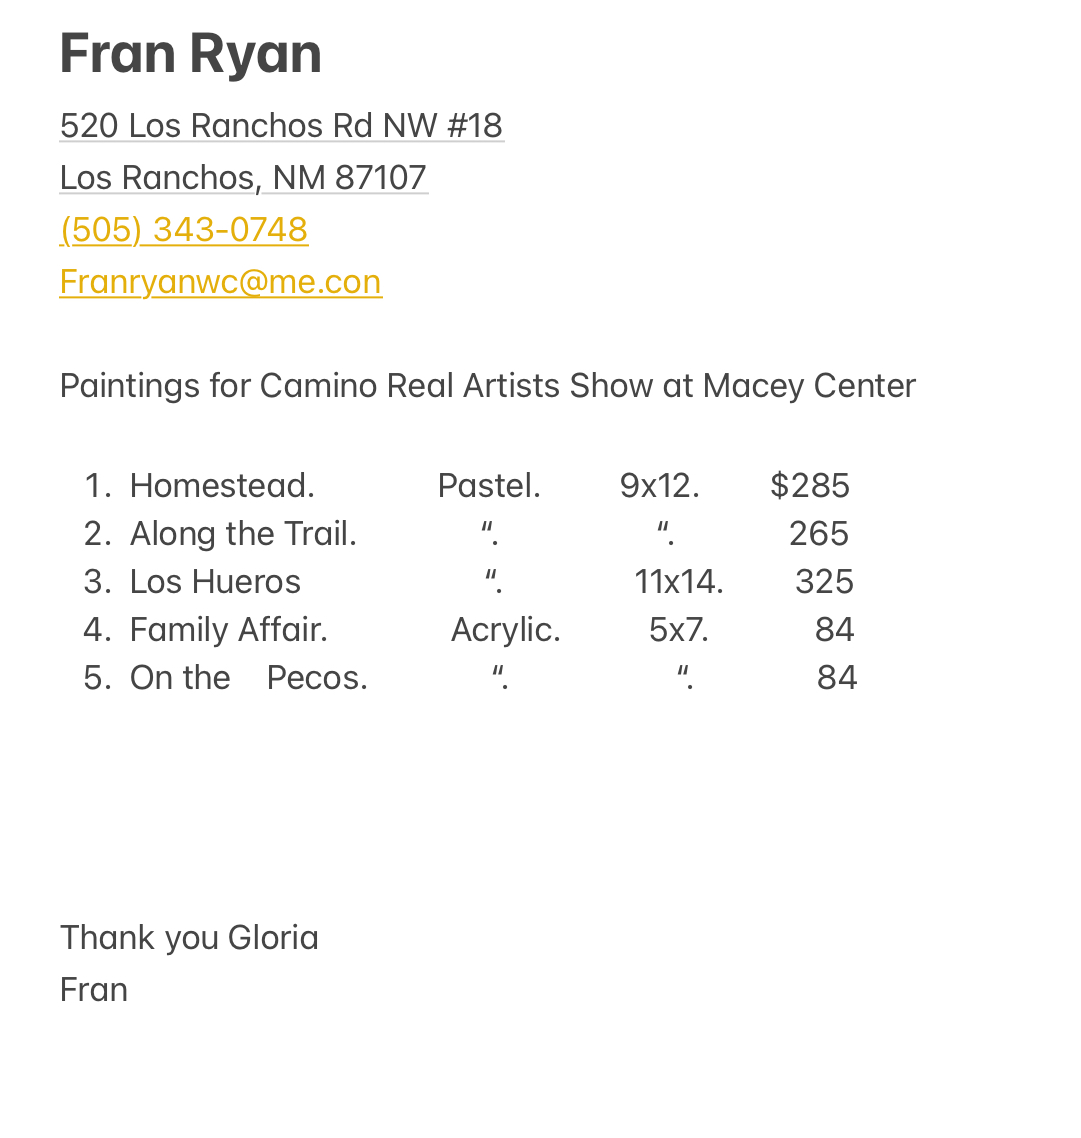Click the 265 price value
Screen dimensions: 1081x1138
(x=818, y=534)
